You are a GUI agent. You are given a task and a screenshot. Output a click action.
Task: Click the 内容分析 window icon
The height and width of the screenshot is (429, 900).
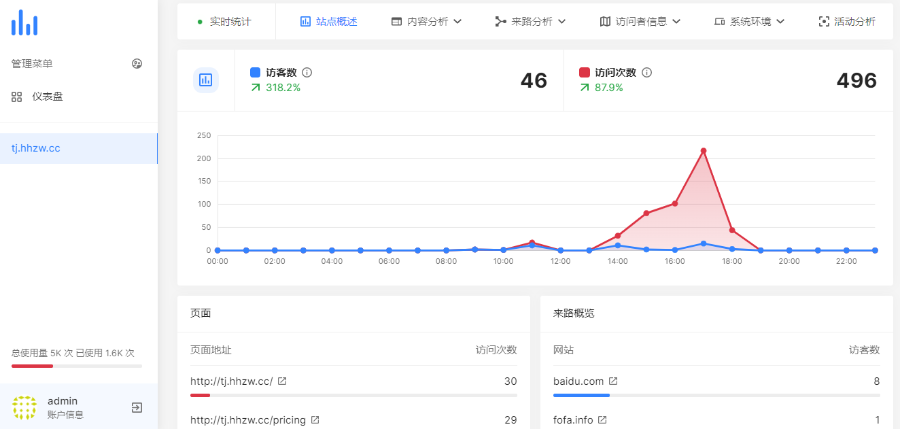[396, 22]
